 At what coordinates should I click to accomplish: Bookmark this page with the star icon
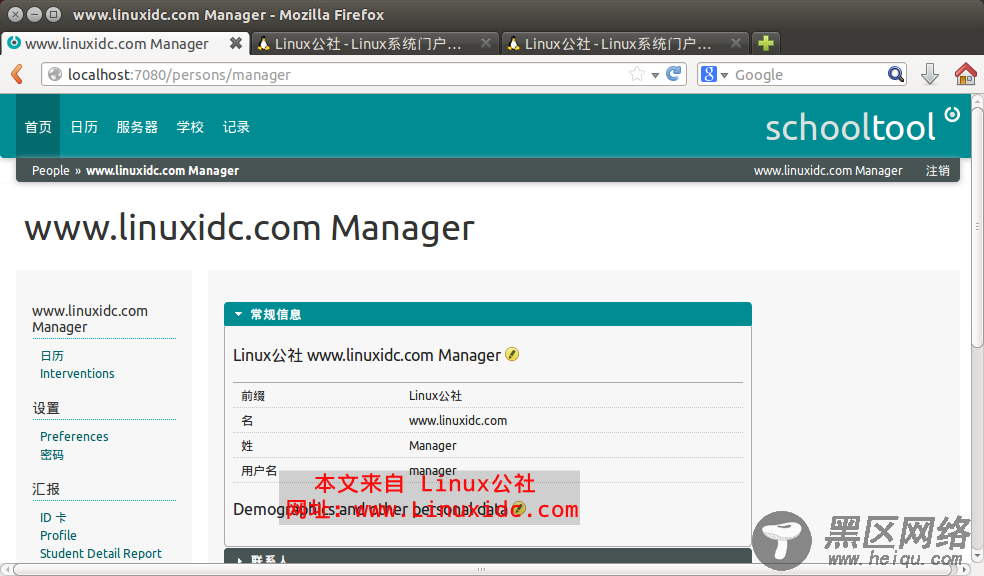coord(636,74)
